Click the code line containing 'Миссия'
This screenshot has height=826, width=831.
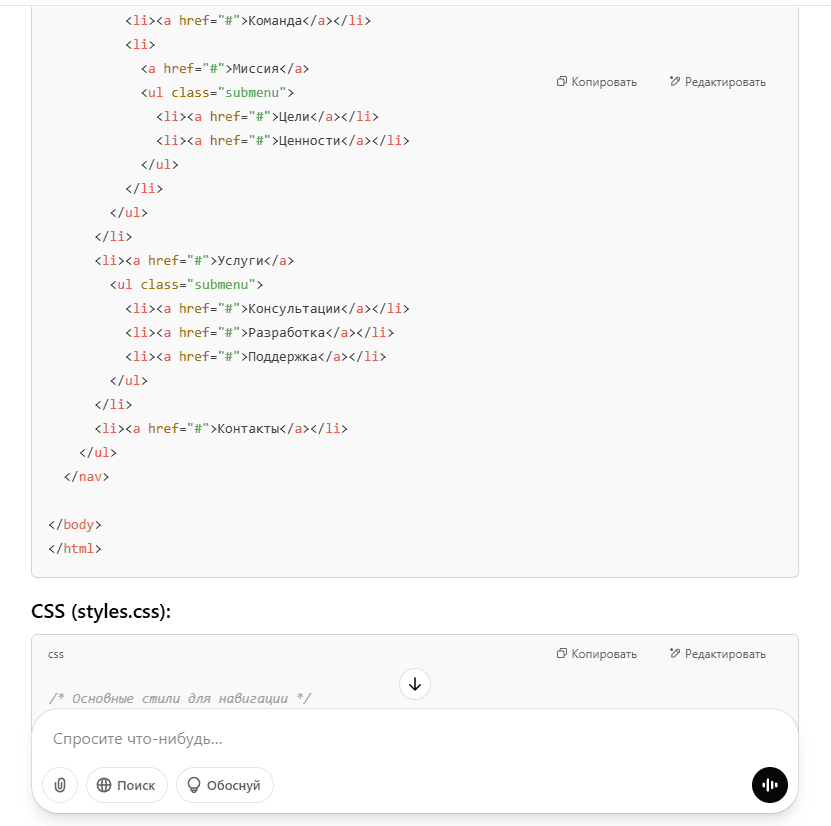coord(225,69)
